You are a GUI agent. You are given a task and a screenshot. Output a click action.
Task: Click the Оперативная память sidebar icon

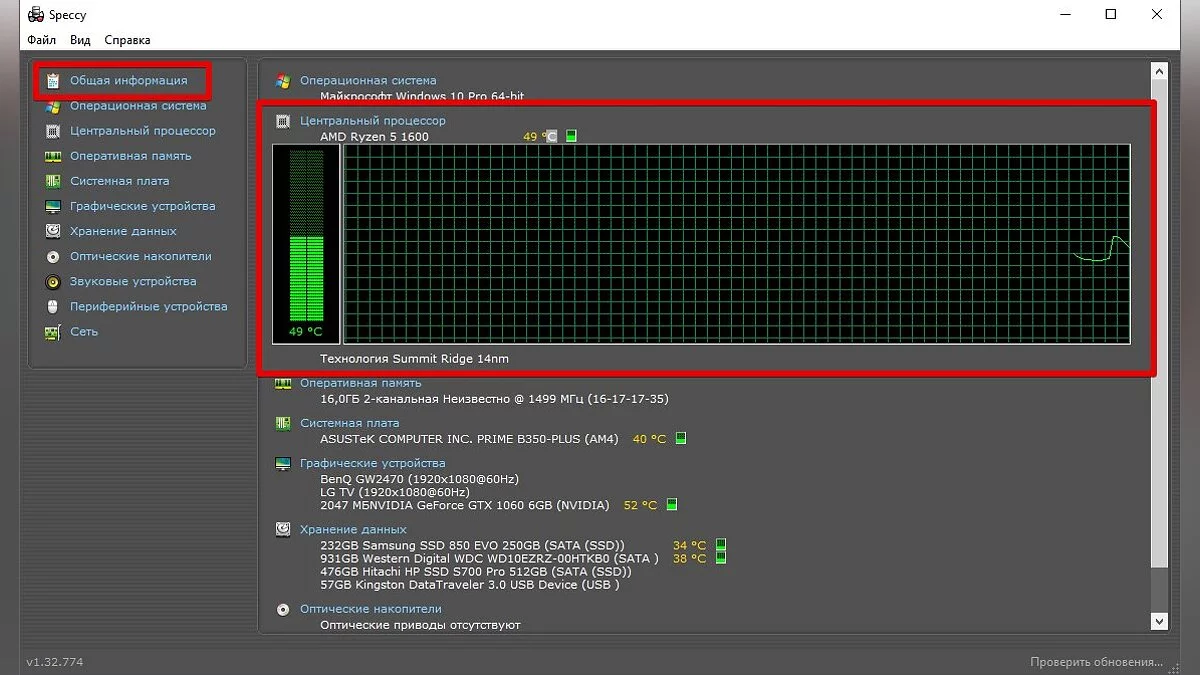[53, 156]
